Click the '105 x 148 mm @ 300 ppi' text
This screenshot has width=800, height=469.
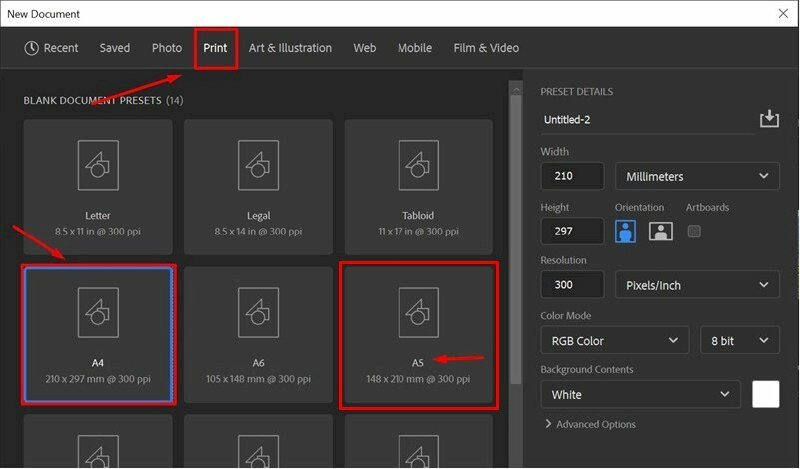click(258, 379)
